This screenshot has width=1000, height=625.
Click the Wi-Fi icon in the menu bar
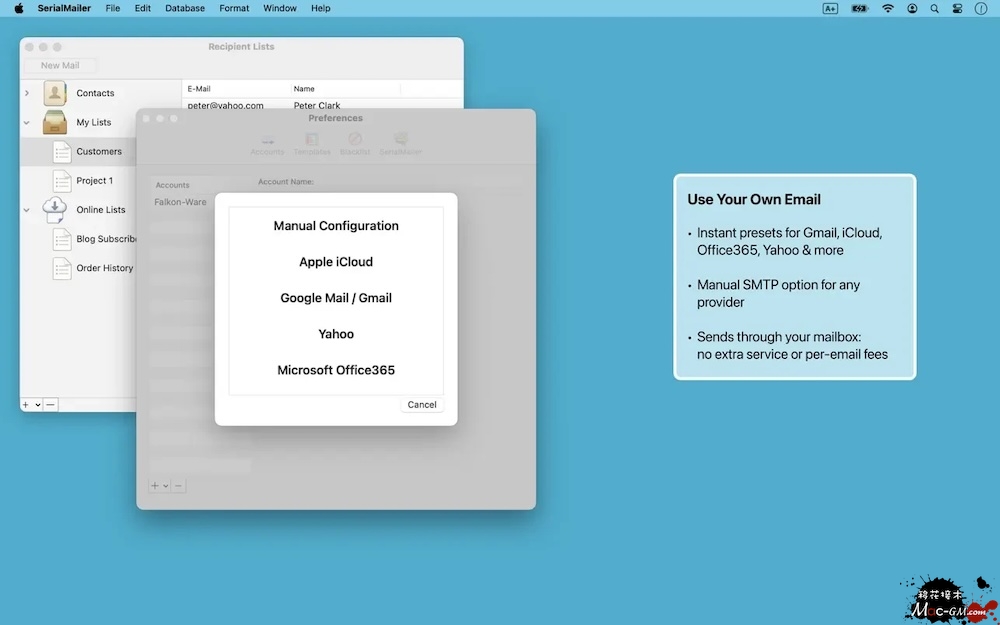(888, 8)
